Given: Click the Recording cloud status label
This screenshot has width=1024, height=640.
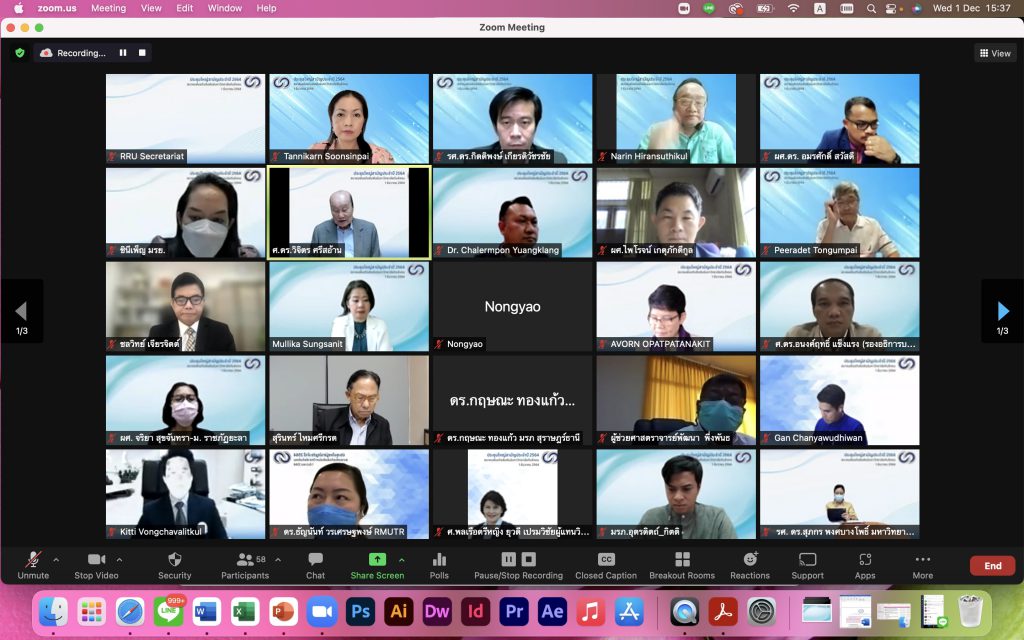Looking at the screenshot, I should (72, 53).
